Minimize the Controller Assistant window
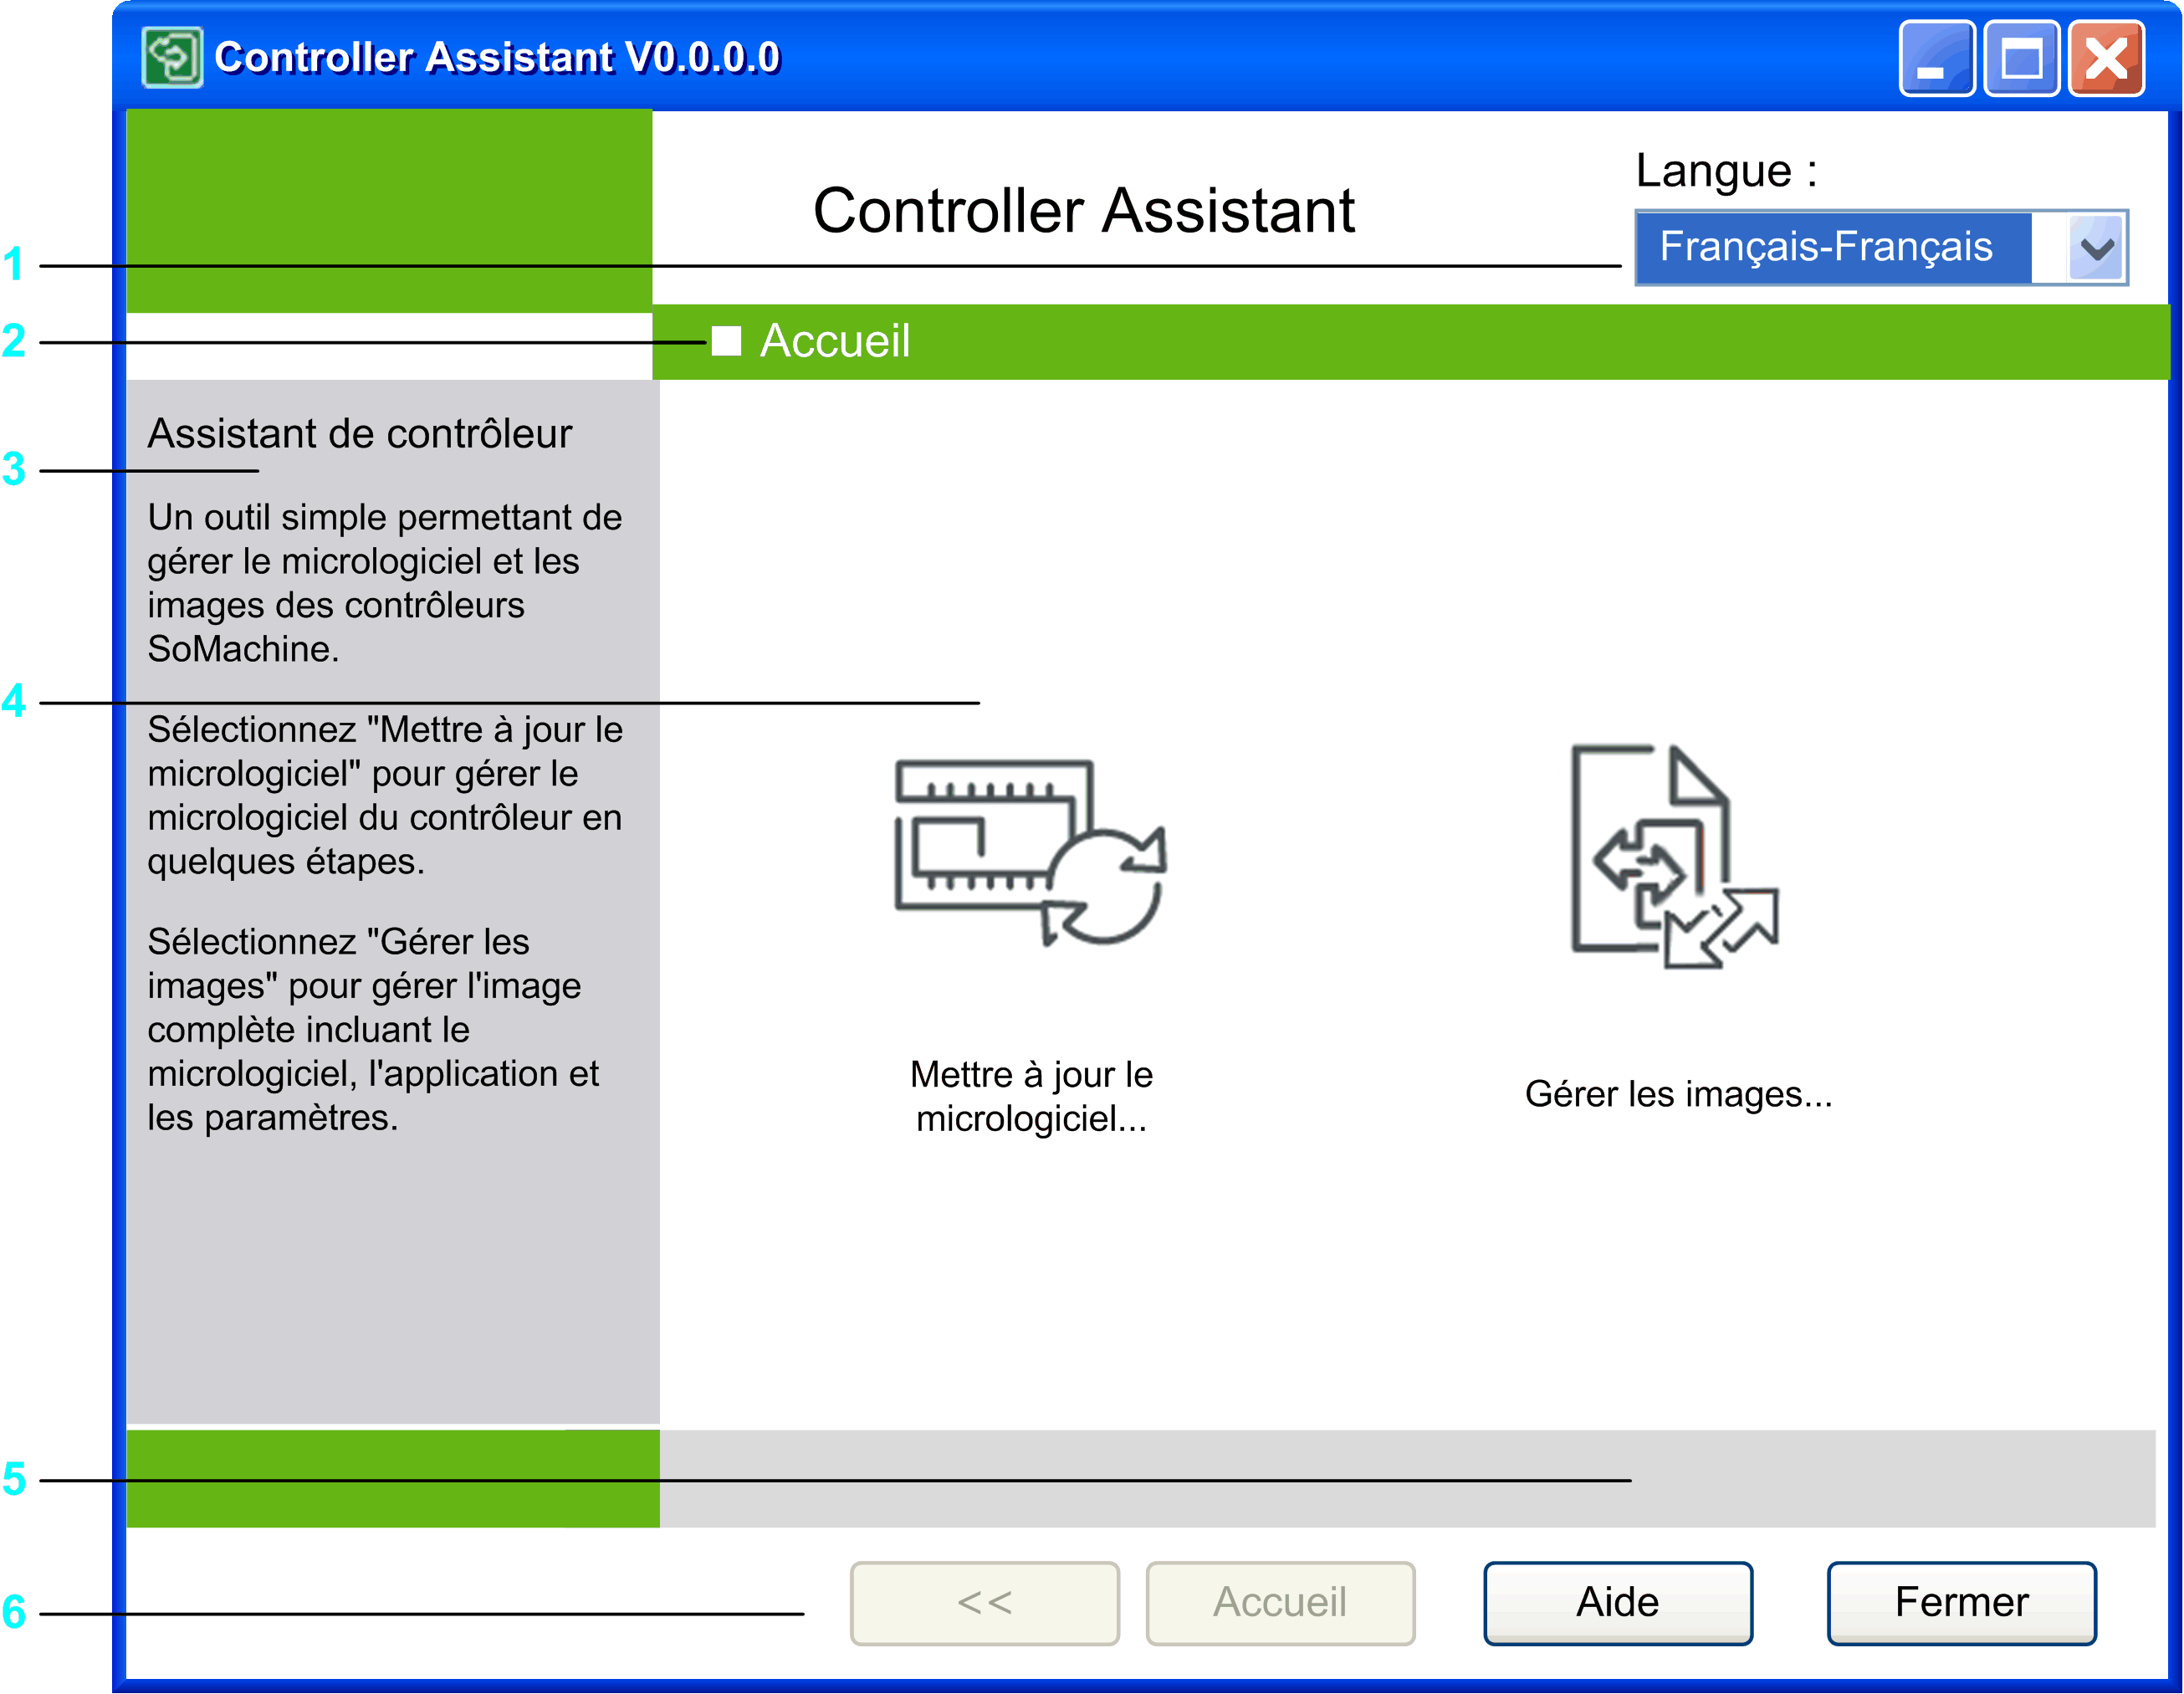Screen dimensions: 2184x1694 pyautogui.click(x=1936, y=58)
